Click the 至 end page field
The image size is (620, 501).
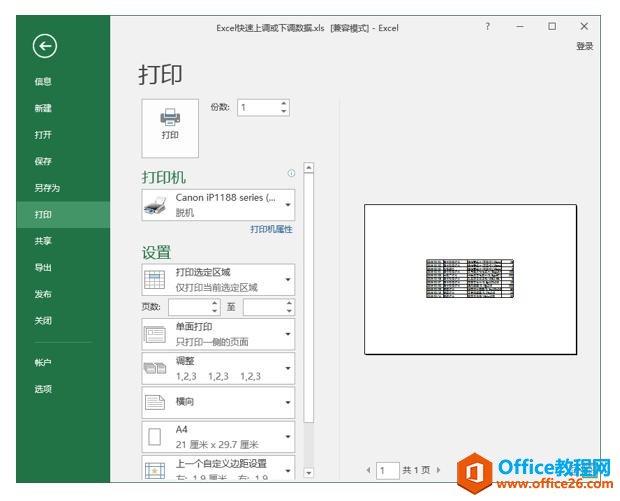pyautogui.click(x=265, y=307)
